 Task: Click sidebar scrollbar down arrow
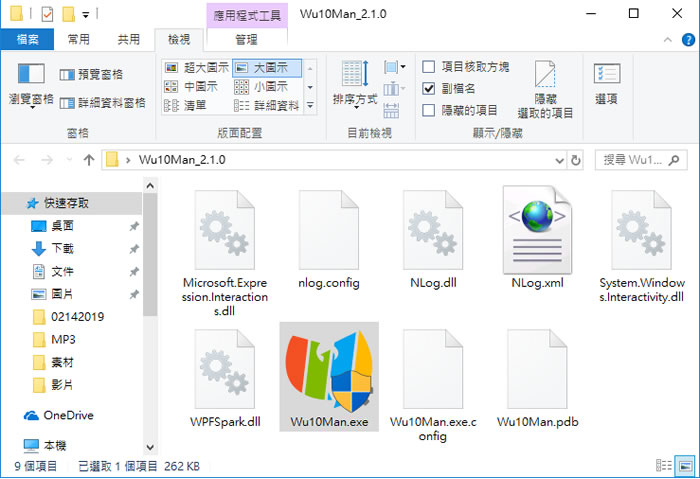(150, 447)
